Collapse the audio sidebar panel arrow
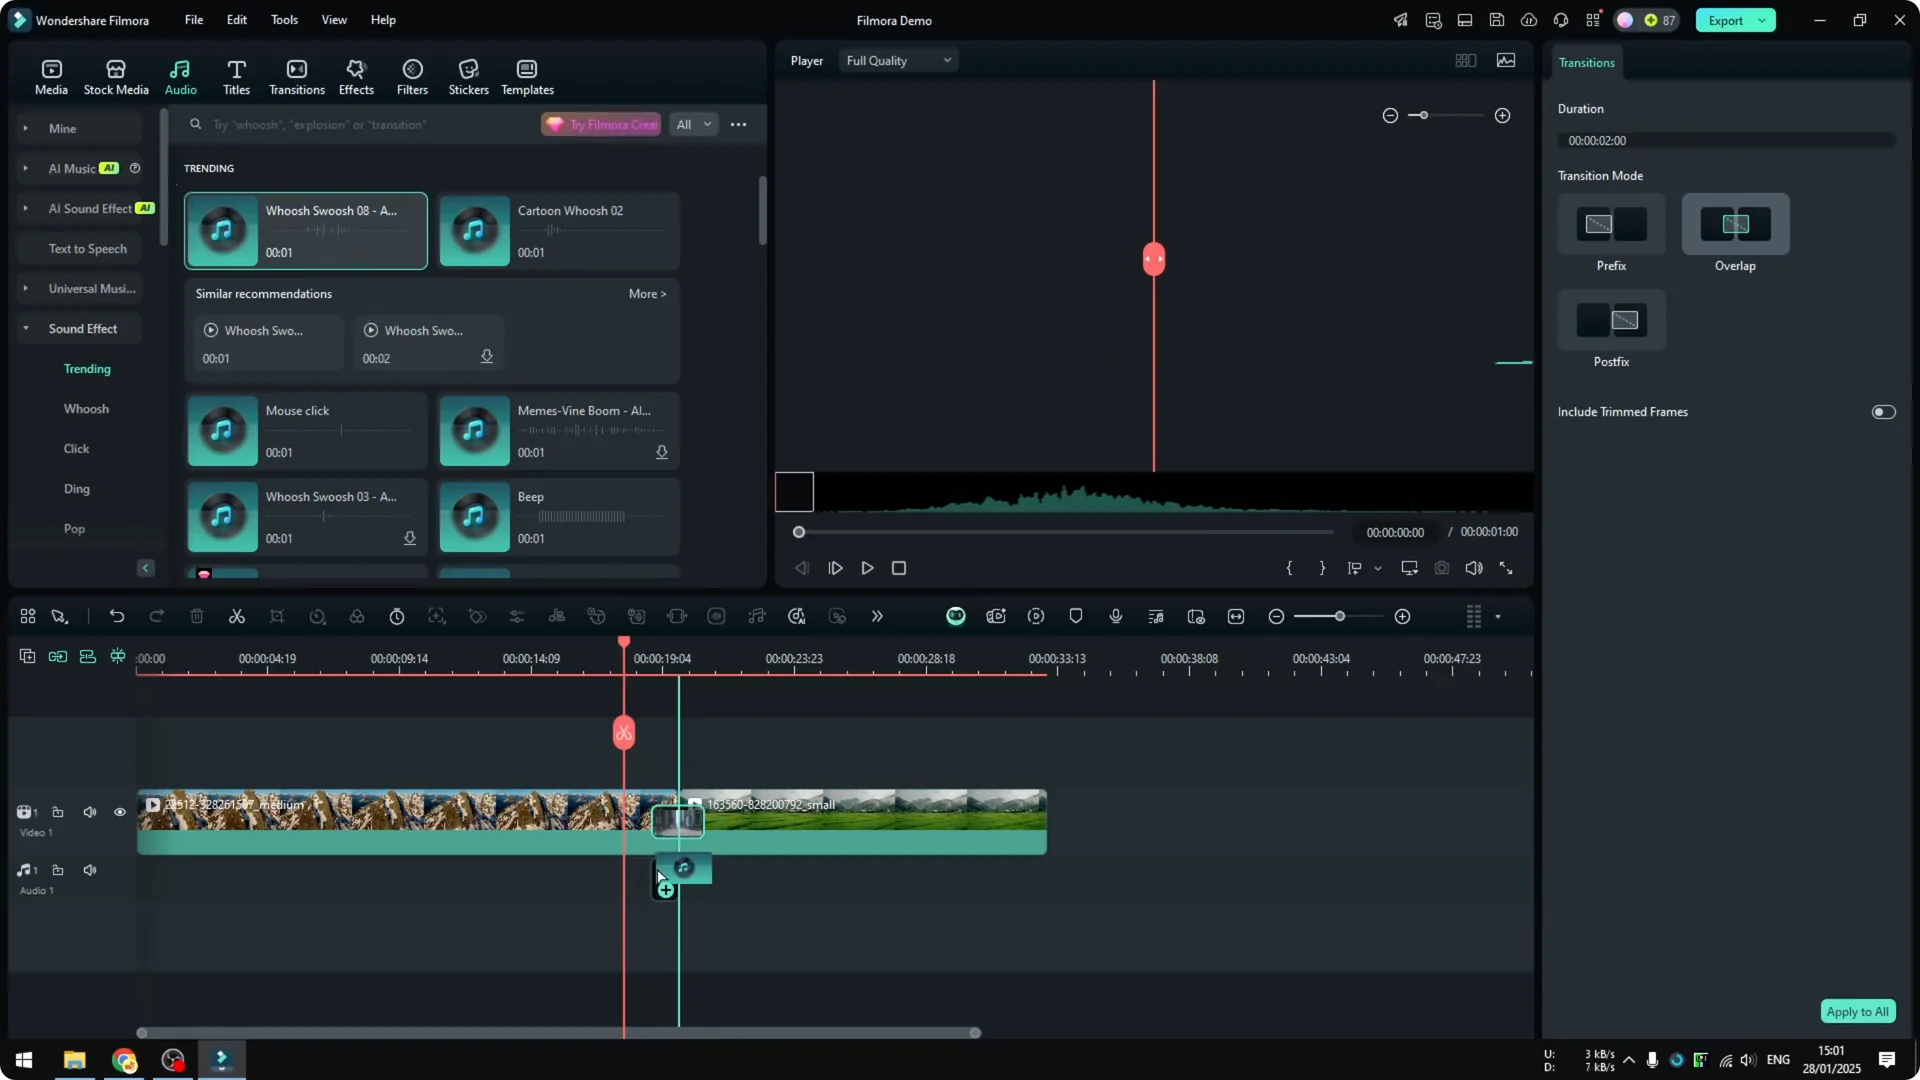Viewport: 1920px width, 1080px height. (x=145, y=568)
